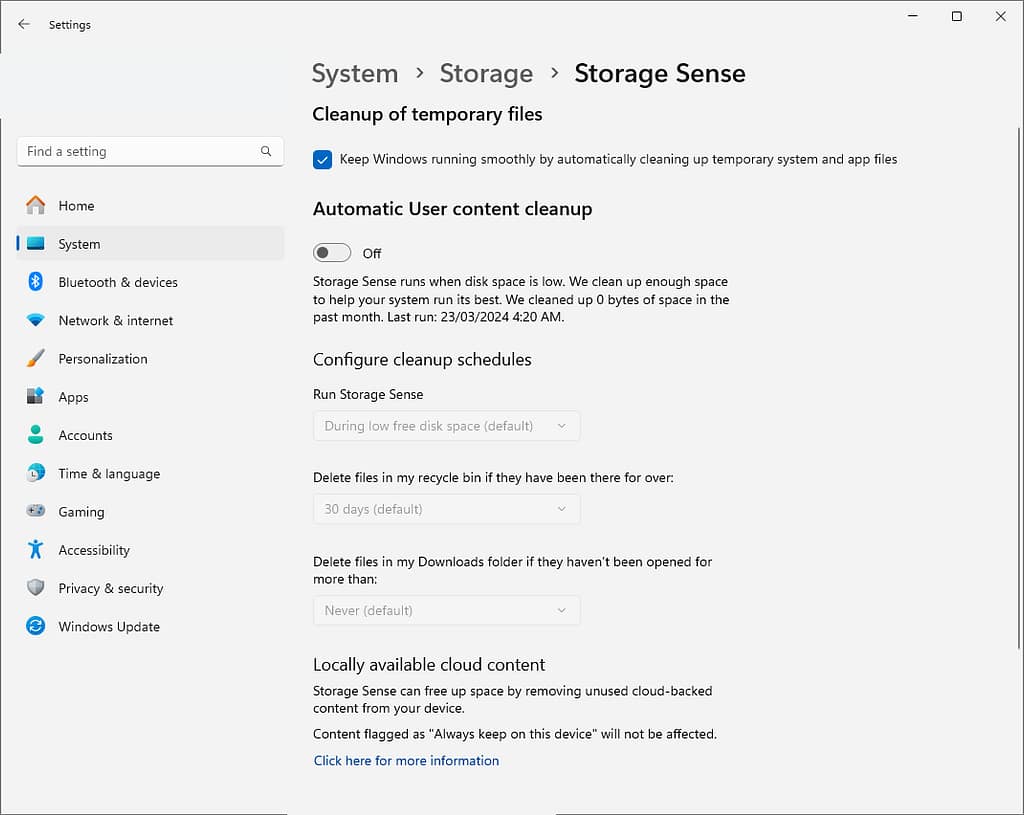This screenshot has height=815, width=1024.
Task: Open Accounts settings
Action: 85,435
